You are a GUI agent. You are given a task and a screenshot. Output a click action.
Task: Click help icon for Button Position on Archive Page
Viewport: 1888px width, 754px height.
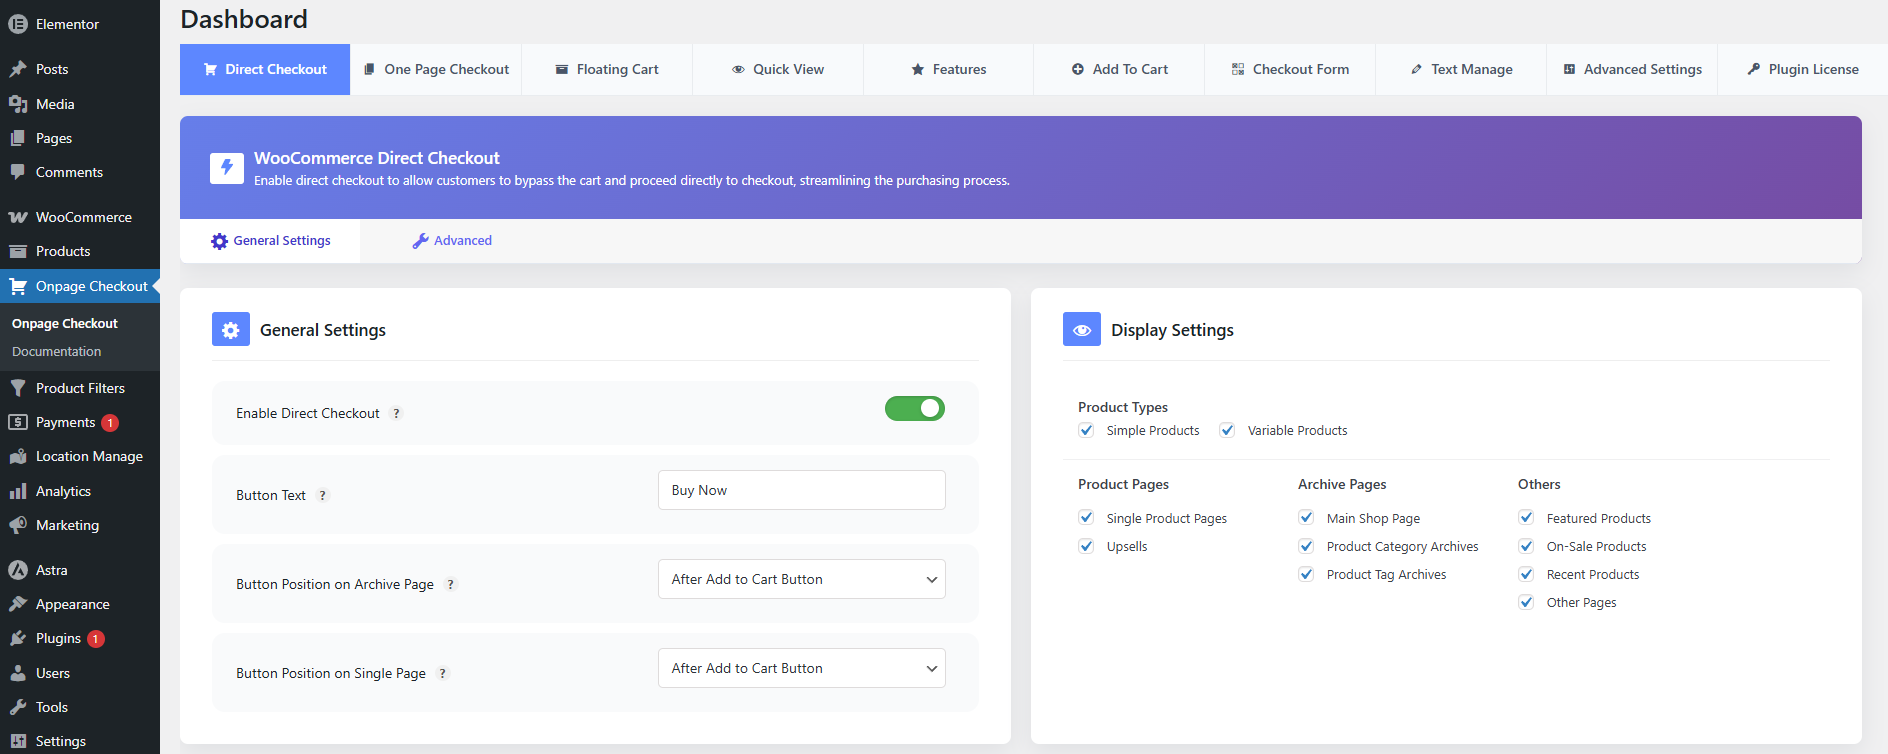(450, 584)
